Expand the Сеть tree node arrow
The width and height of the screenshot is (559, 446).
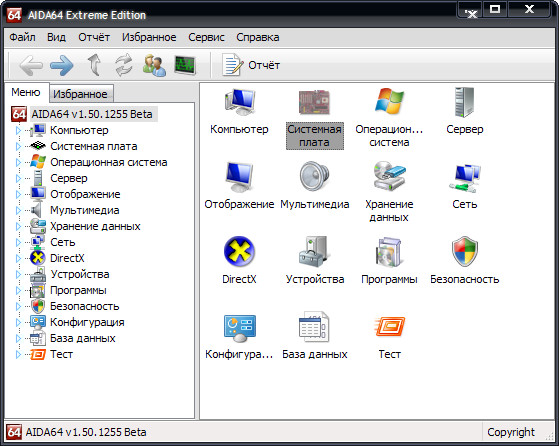pos(18,243)
